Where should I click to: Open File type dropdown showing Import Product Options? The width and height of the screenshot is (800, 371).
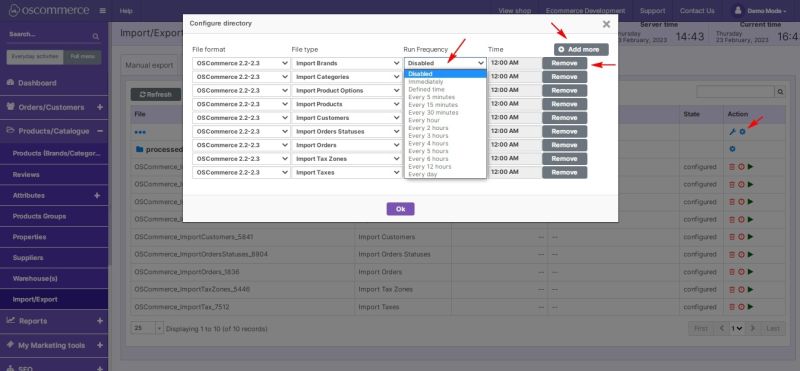(x=346, y=90)
